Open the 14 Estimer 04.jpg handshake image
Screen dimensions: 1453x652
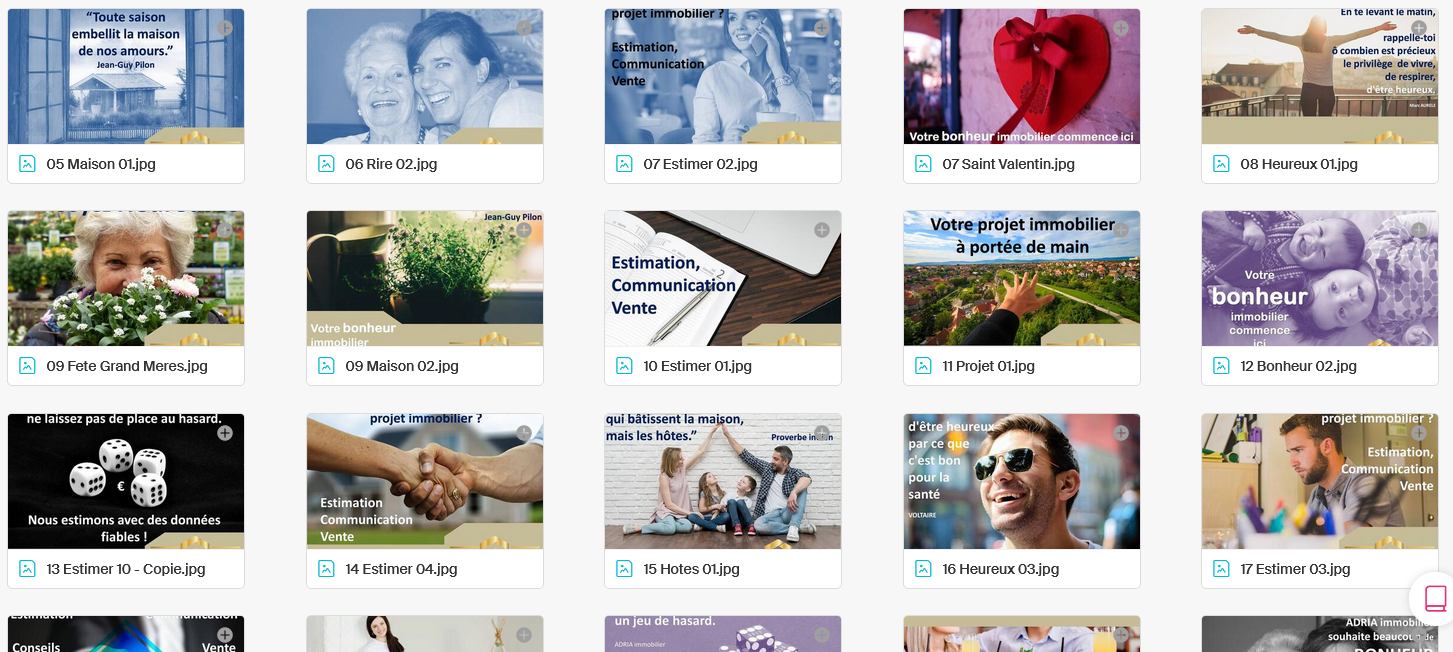(x=425, y=482)
